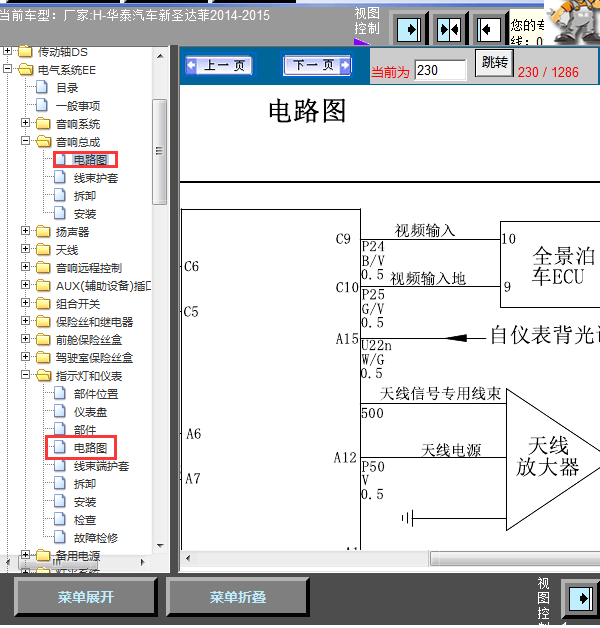600x628 pixels.
Task: Open the 检查 page
Action: click(85, 520)
